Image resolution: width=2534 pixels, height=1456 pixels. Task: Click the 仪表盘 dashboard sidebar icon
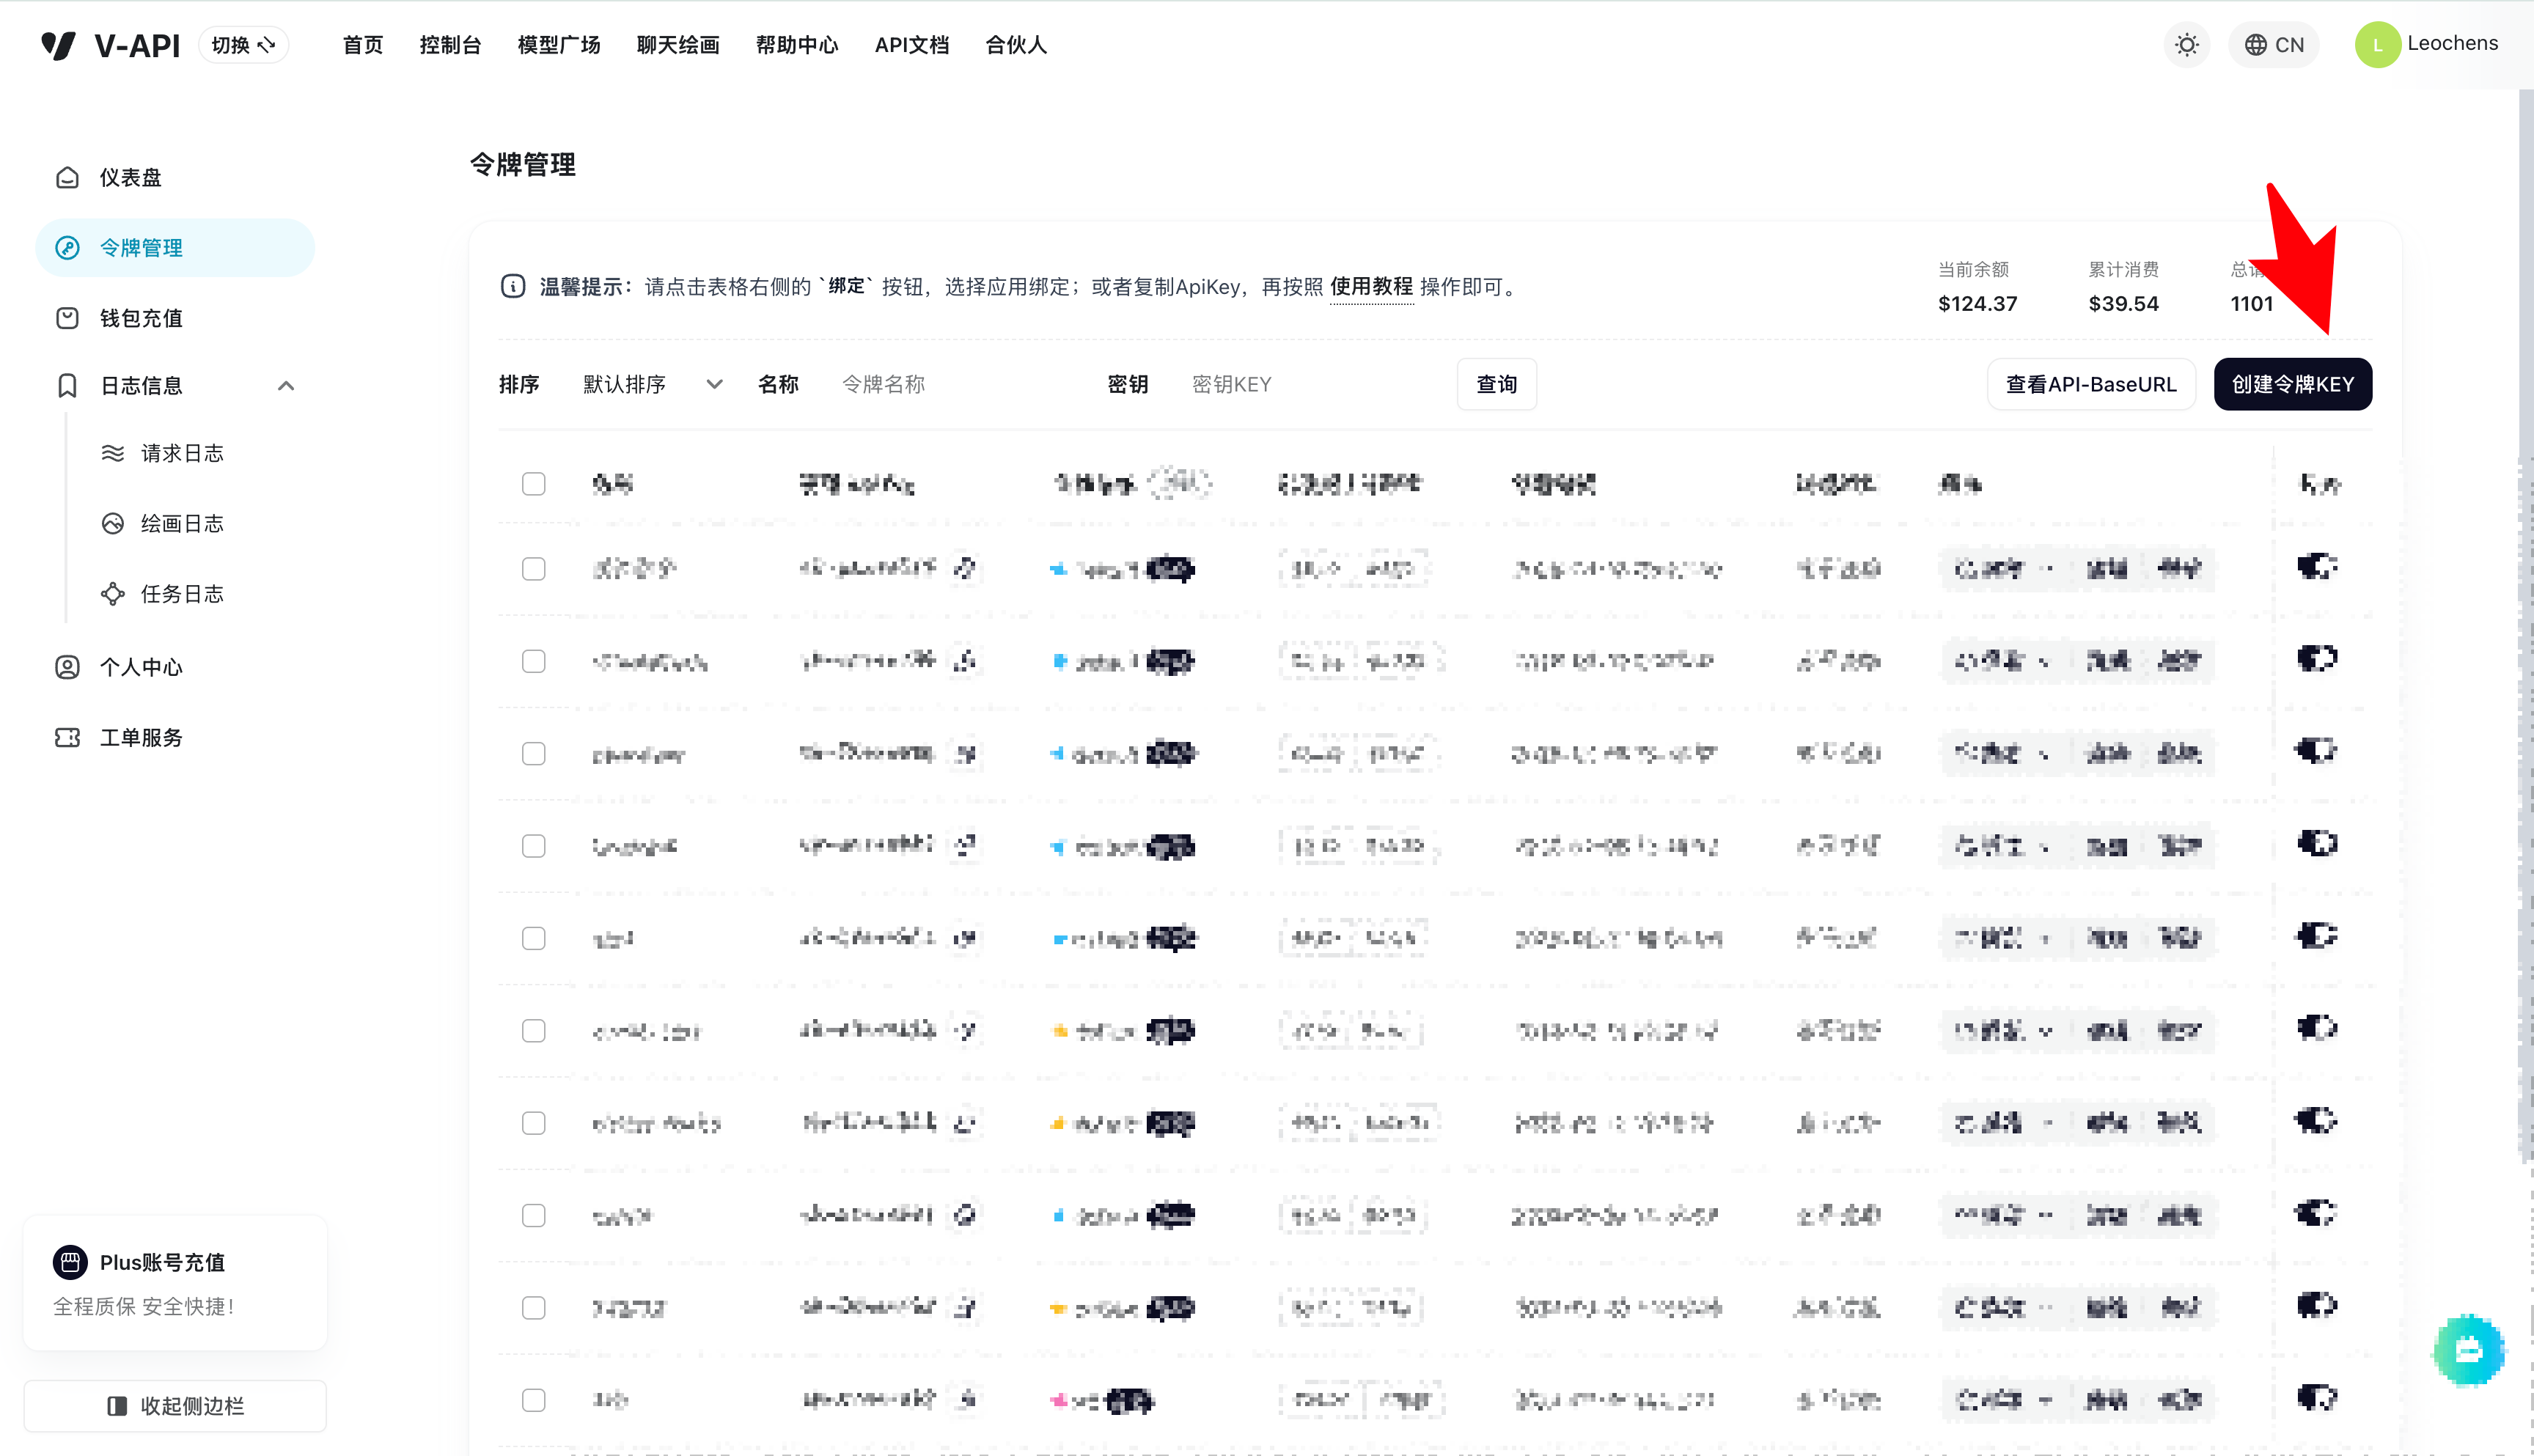tap(67, 177)
